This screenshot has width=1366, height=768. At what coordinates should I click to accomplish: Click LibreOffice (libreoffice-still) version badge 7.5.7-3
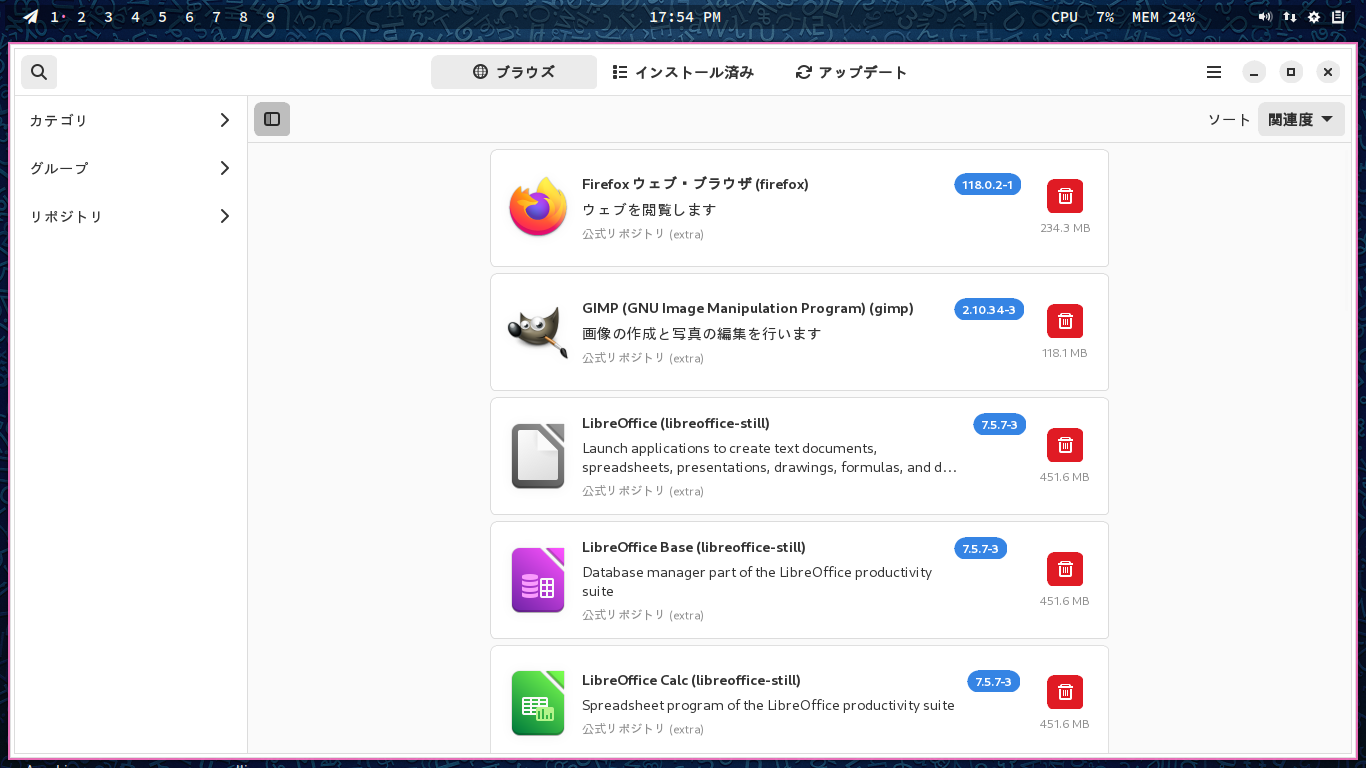[999, 424]
